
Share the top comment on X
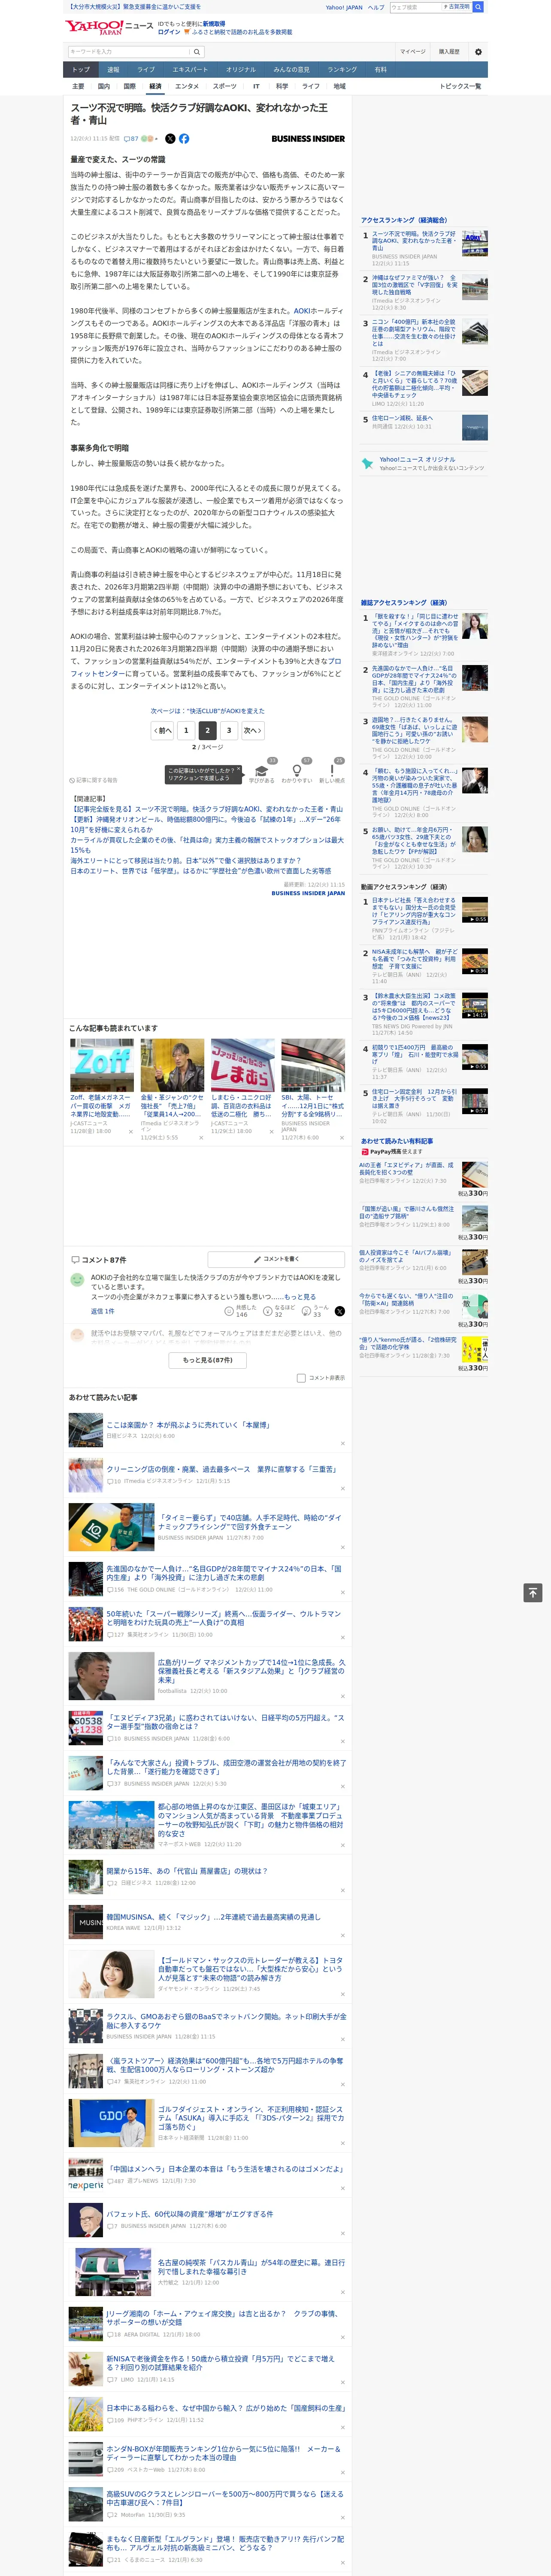[x=340, y=1311]
